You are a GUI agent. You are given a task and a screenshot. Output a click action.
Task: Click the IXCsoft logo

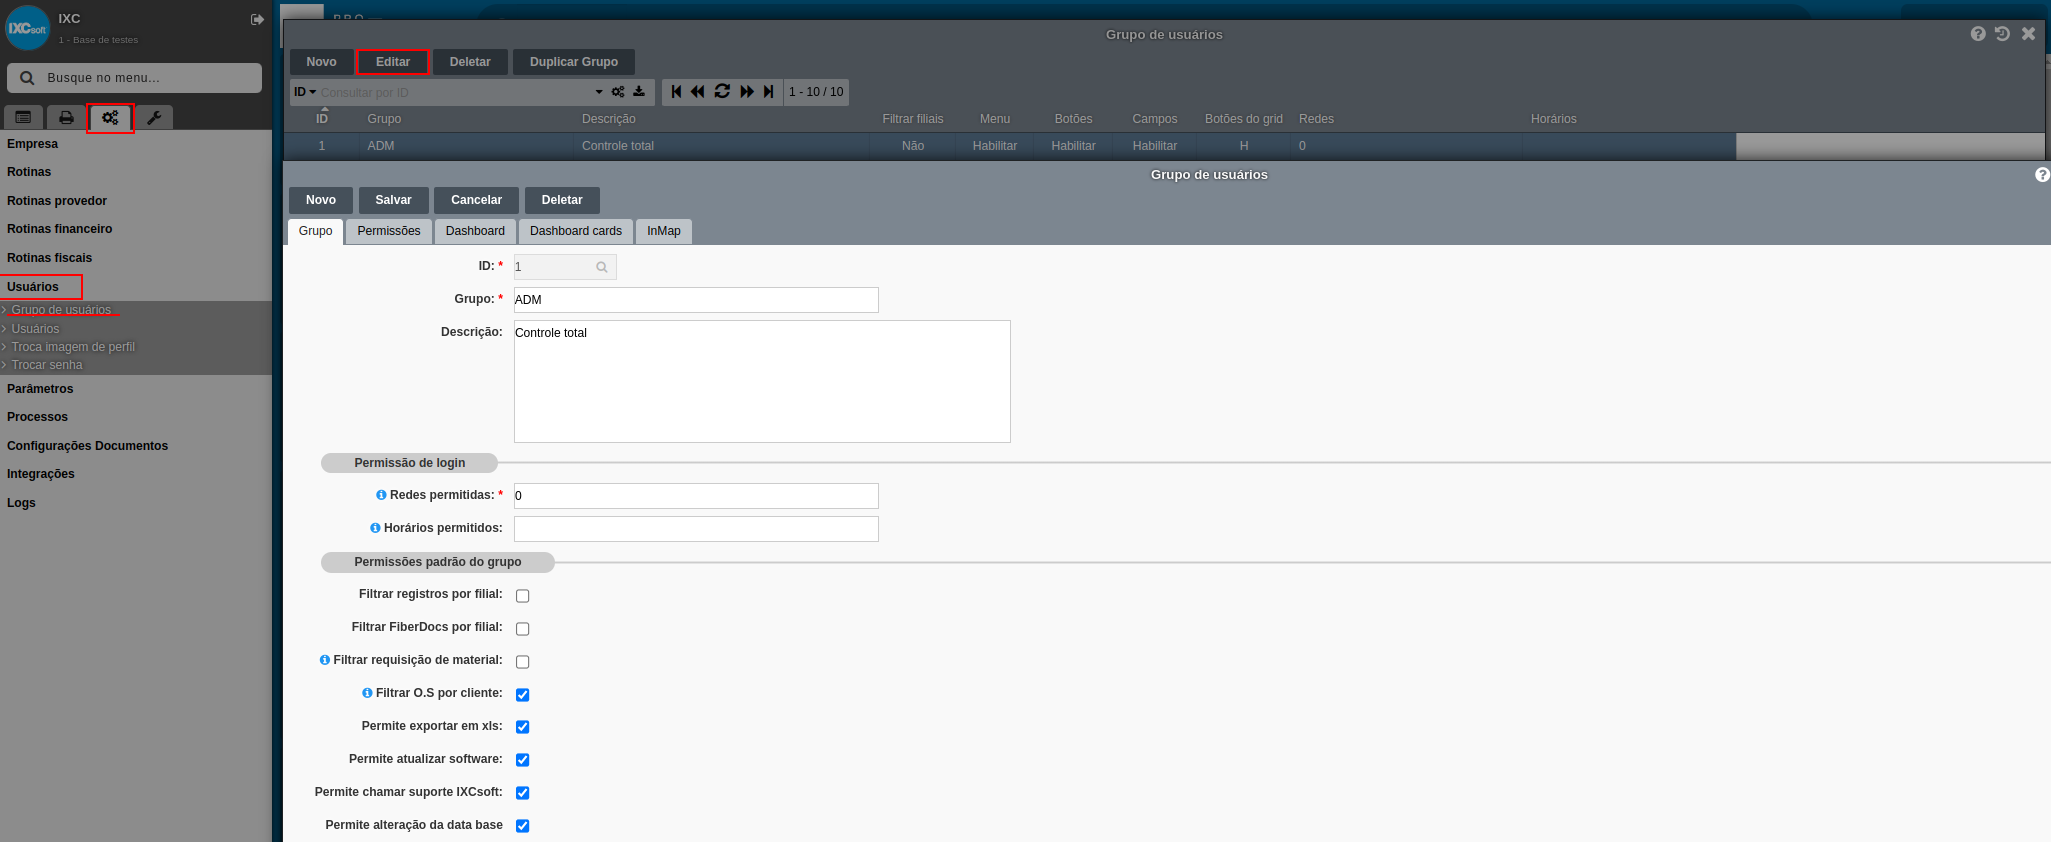coord(28,28)
